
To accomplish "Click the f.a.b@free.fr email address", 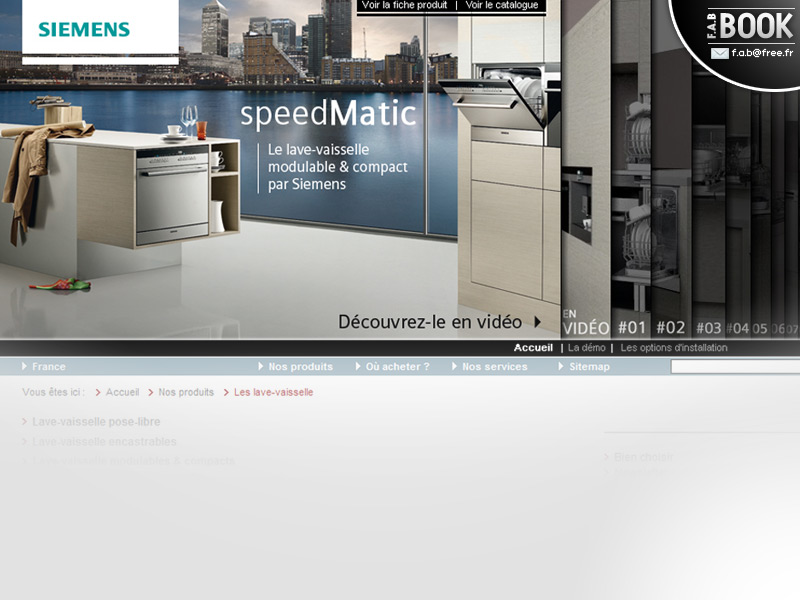I will (x=762, y=53).
